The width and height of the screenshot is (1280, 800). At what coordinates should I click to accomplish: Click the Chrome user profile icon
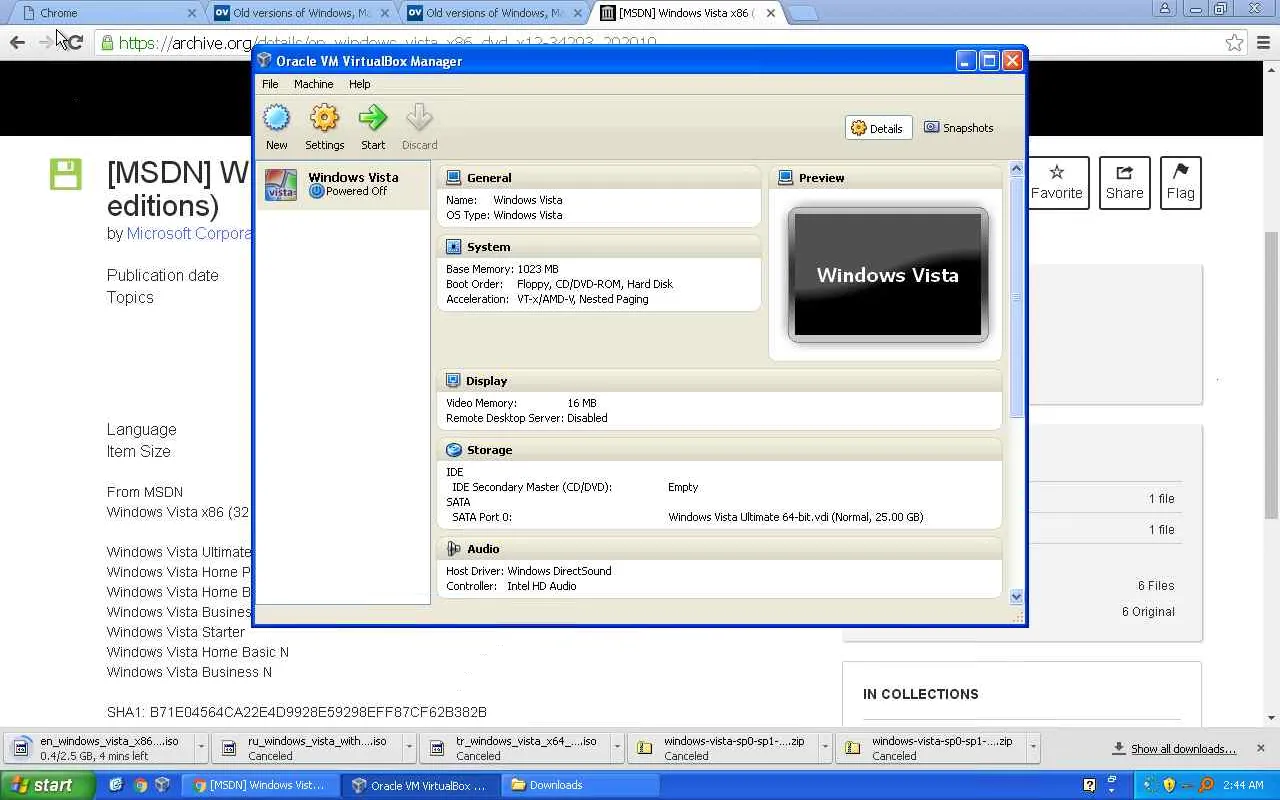click(1164, 9)
